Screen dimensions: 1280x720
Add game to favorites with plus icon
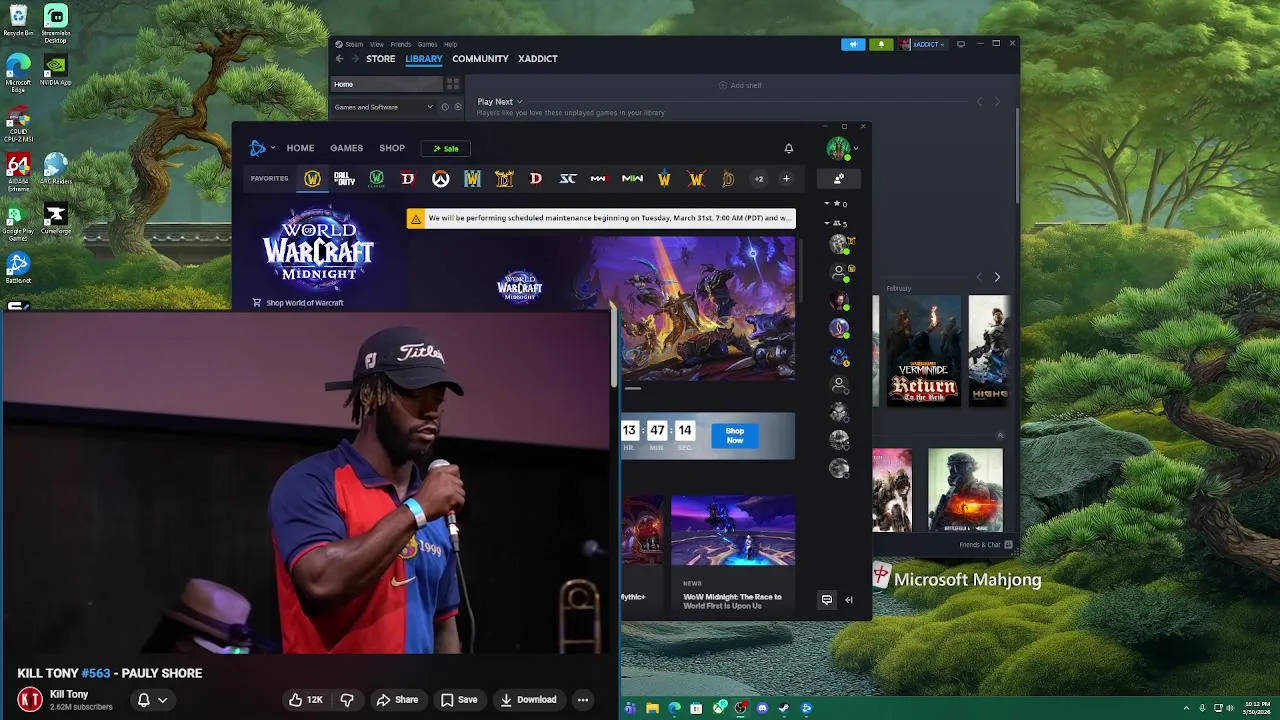(x=786, y=179)
